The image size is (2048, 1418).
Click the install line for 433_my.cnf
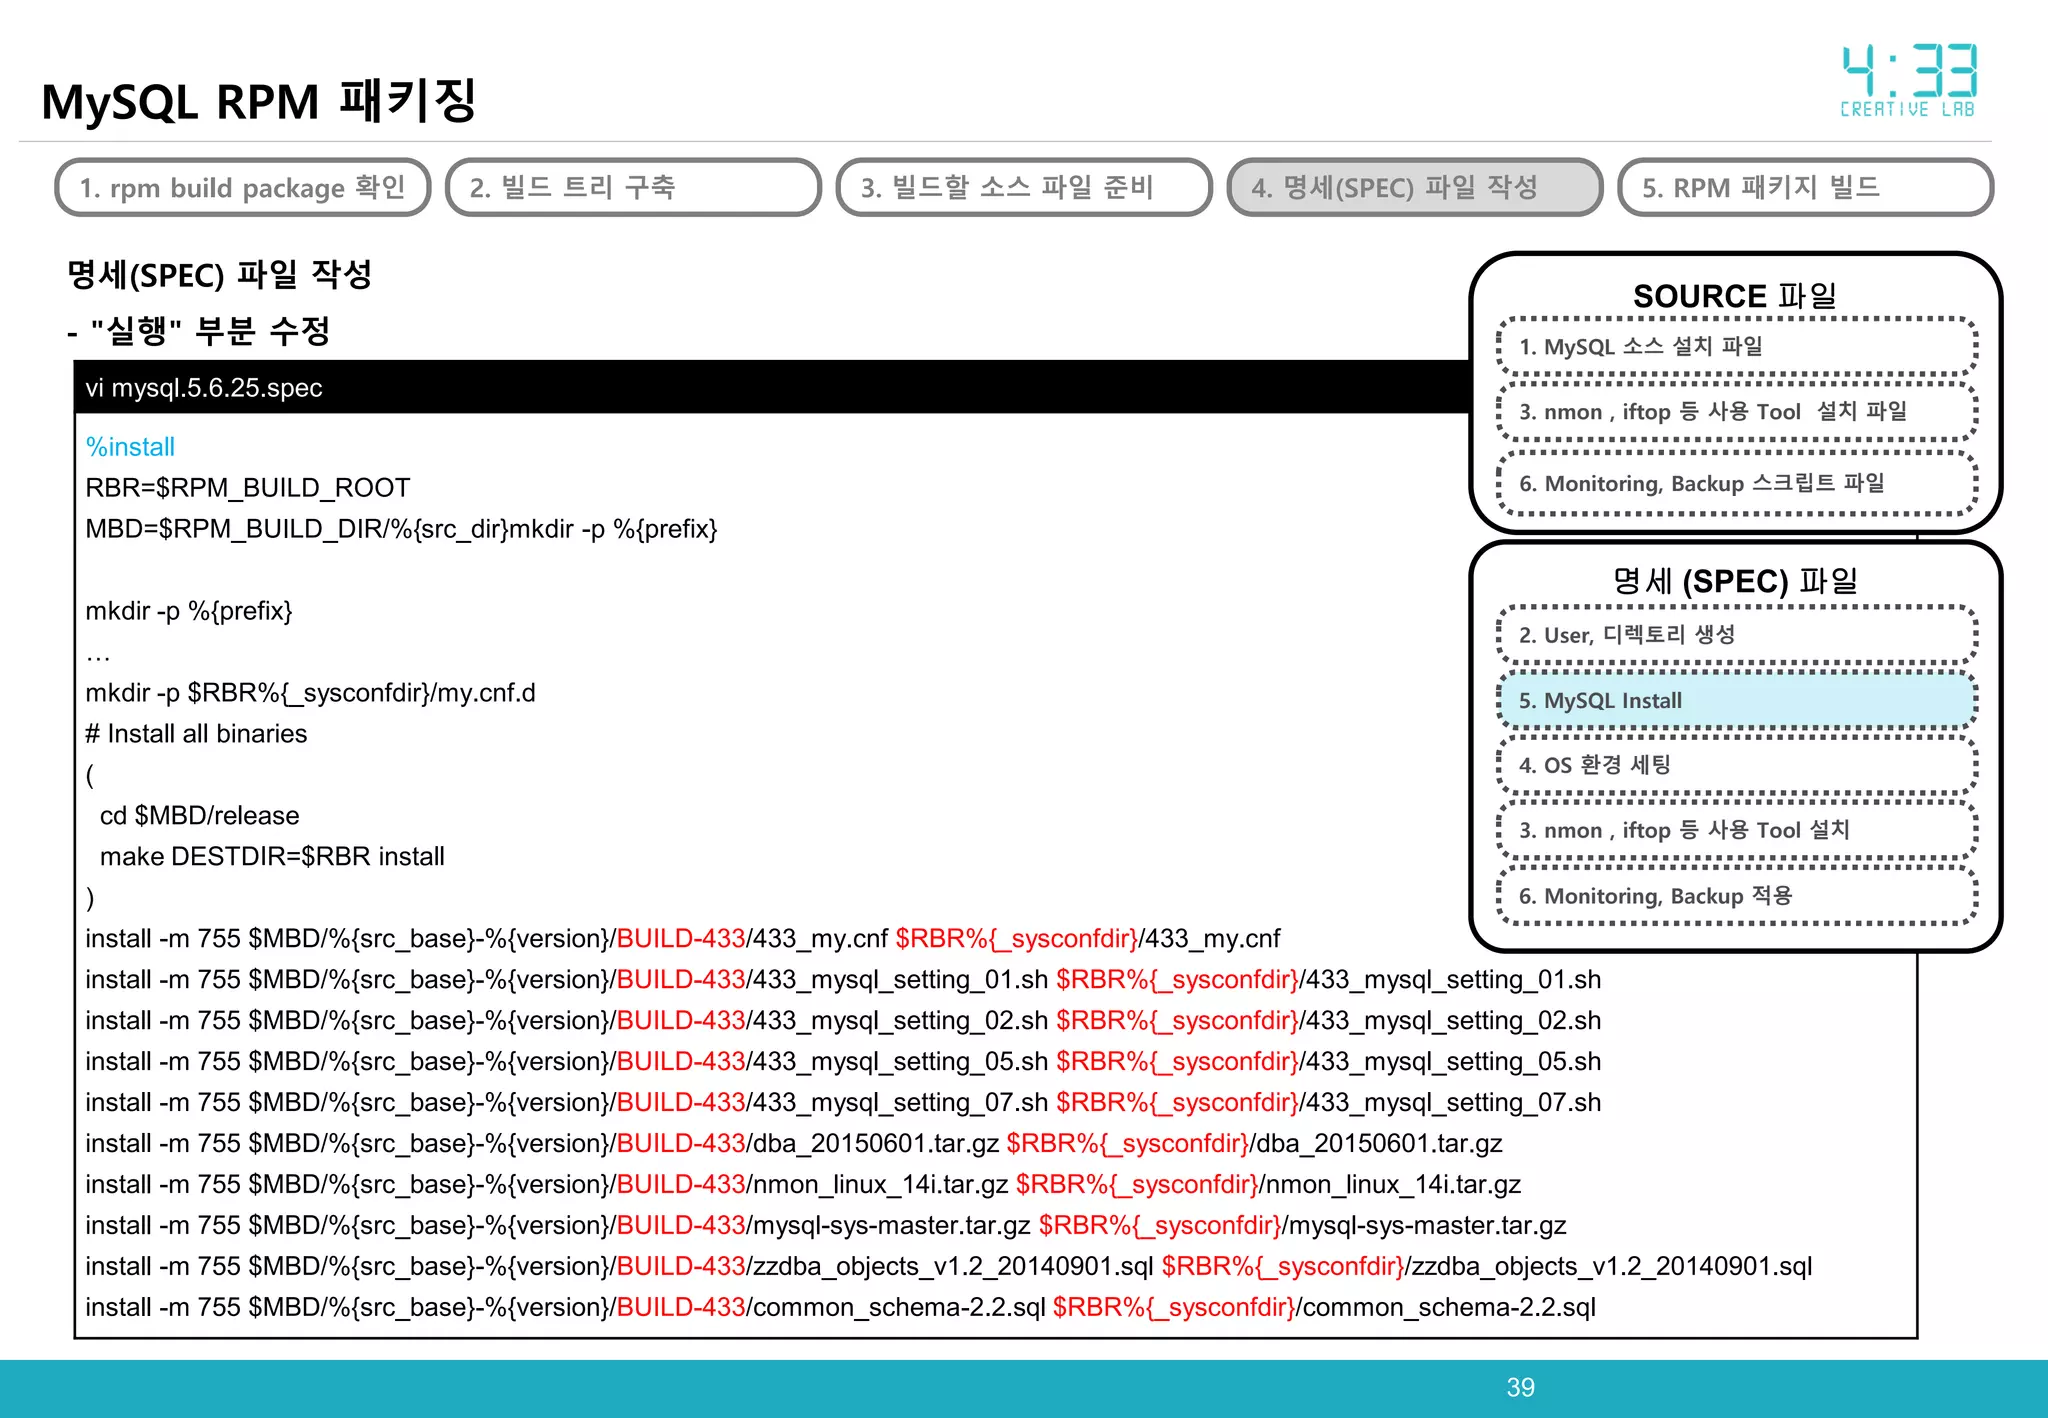tap(683, 939)
